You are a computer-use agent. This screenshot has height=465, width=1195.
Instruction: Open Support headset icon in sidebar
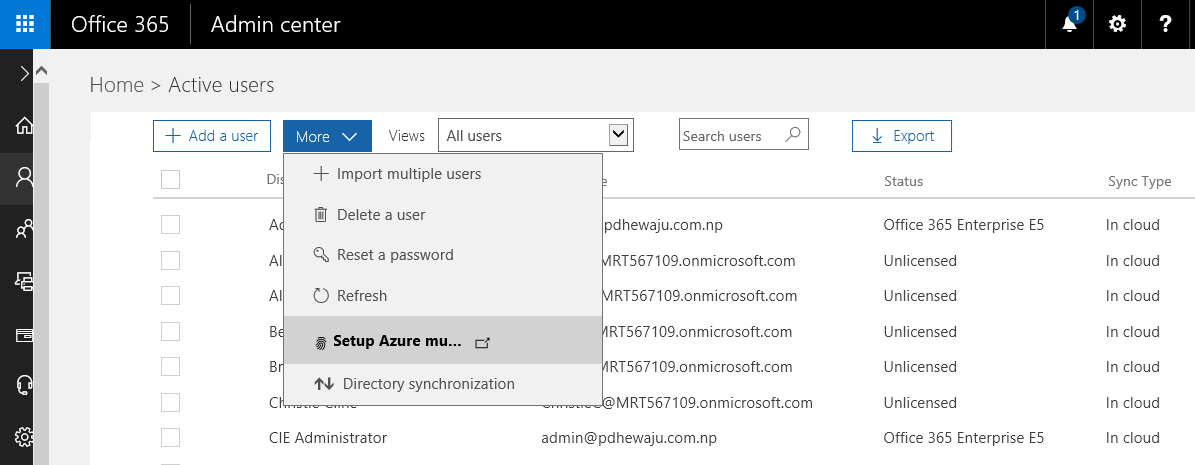[24, 385]
